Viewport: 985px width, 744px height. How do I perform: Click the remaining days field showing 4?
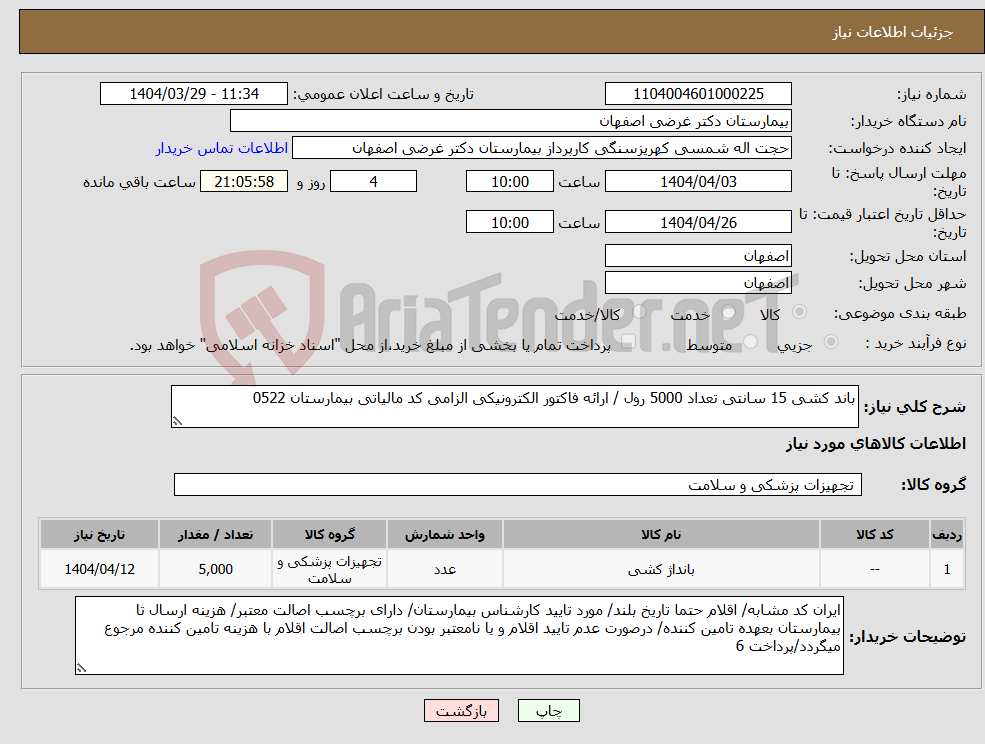click(x=373, y=182)
